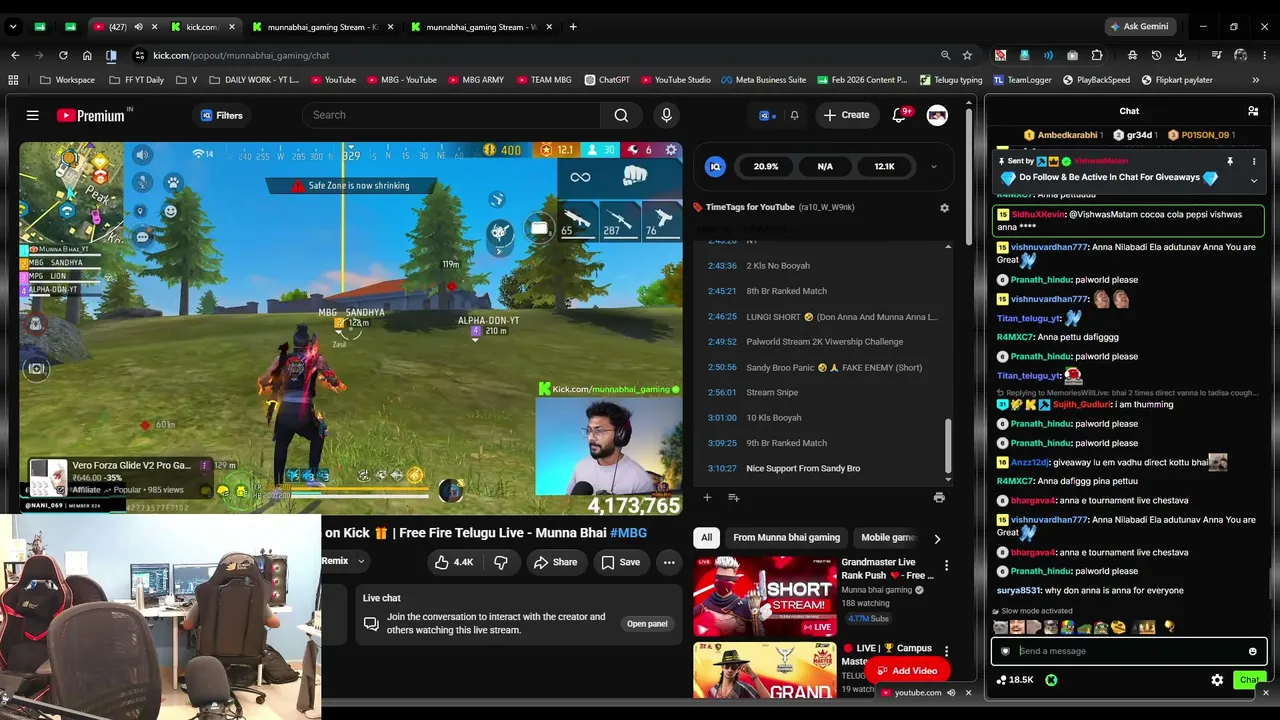Open the live chat panel

click(647, 624)
